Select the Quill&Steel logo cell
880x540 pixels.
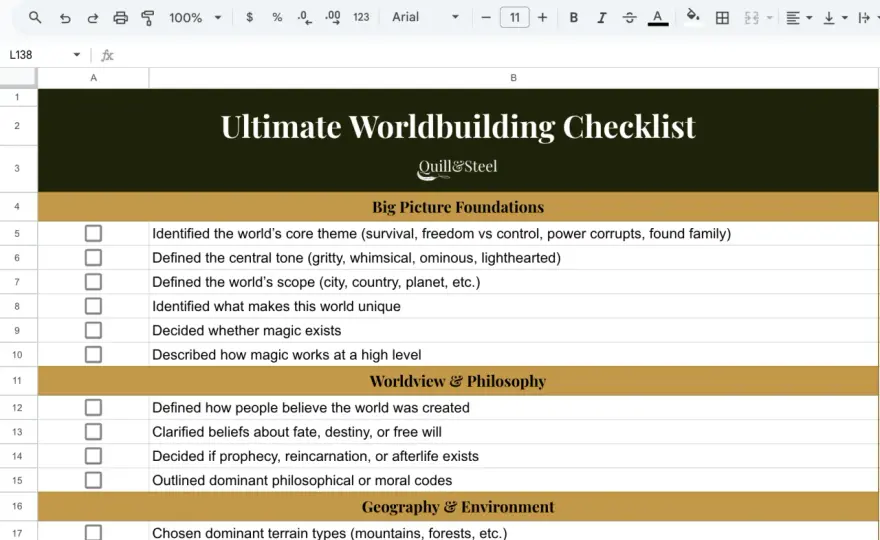click(x=458, y=168)
